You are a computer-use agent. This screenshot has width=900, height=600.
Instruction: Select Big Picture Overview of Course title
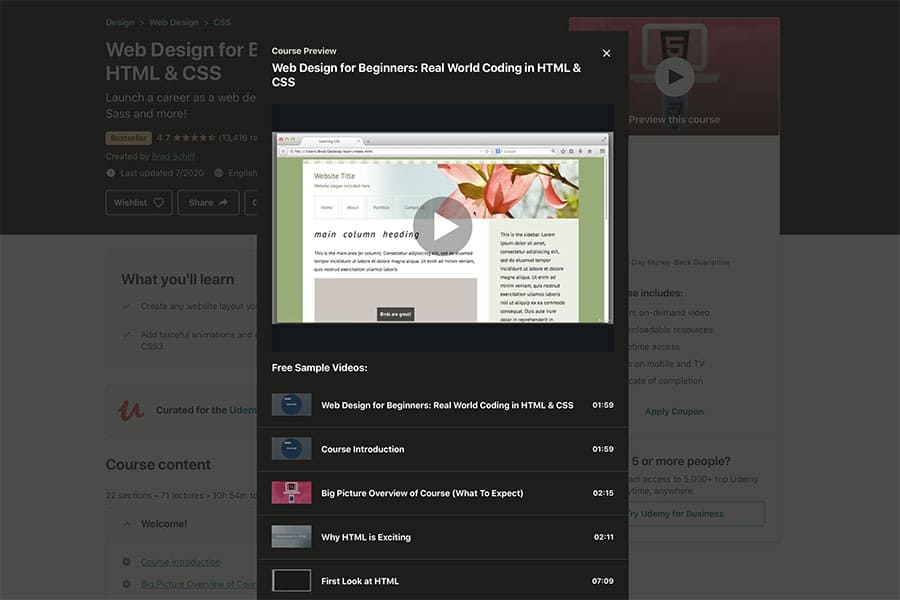pos(422,493)
